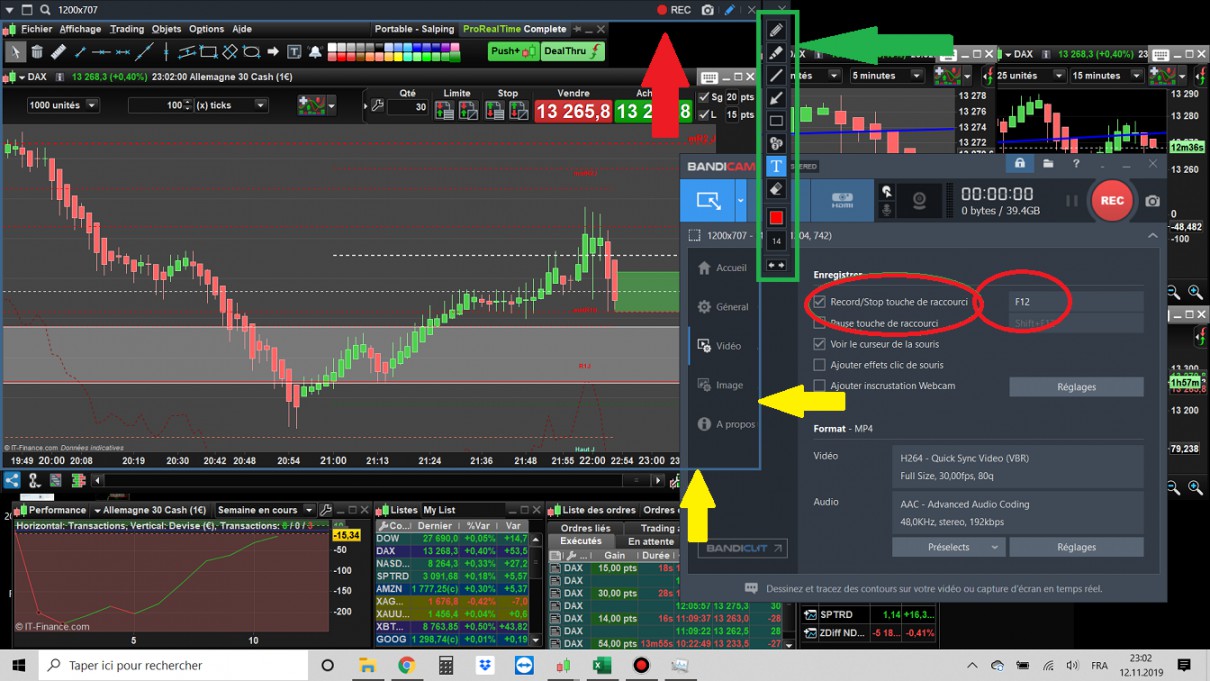Enable Ajouter effets clic de souris
Viewport: 1210px width, 681px height.
tap(820, 365)
